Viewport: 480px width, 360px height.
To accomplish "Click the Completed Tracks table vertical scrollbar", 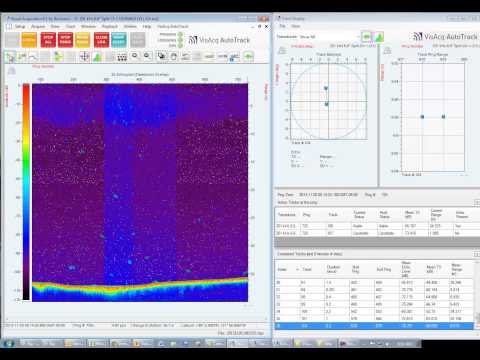I will tap(477, 295).
